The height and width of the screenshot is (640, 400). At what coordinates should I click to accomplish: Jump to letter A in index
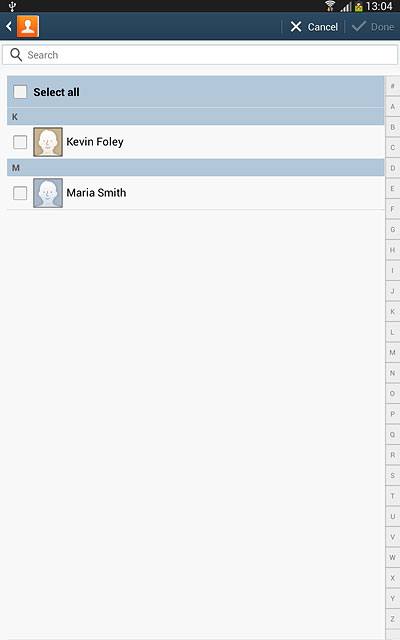(392, 107)
